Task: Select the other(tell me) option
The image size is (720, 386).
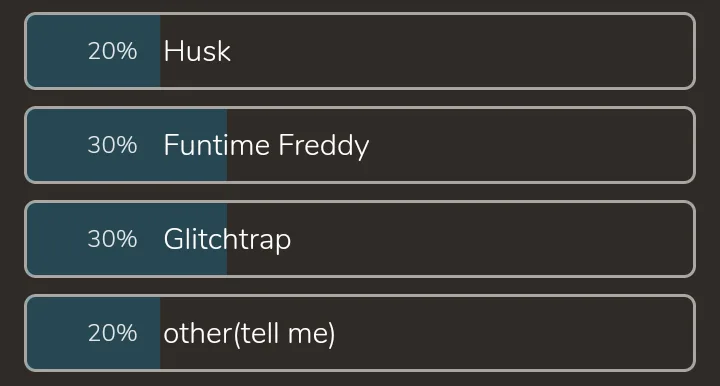Action: tap(360, 333)
